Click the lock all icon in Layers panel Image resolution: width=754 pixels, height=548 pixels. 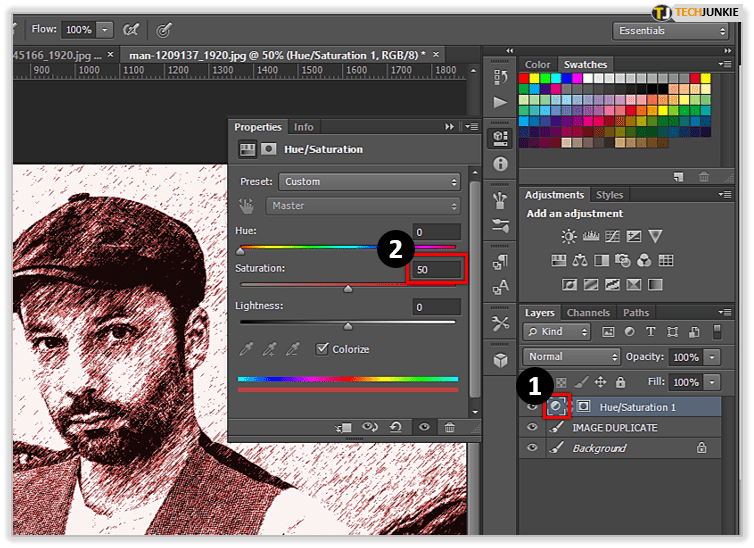click(620, 382)
